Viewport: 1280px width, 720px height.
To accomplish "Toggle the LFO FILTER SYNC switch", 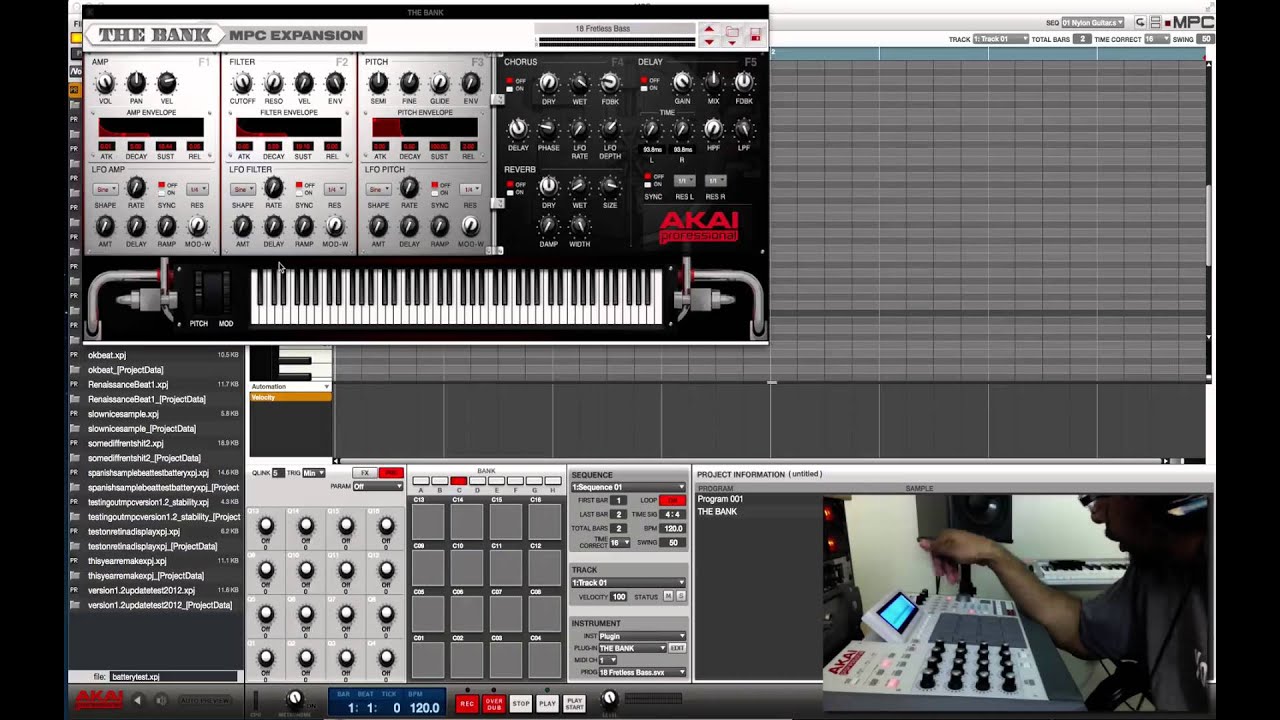I will (x=298, y=188).
